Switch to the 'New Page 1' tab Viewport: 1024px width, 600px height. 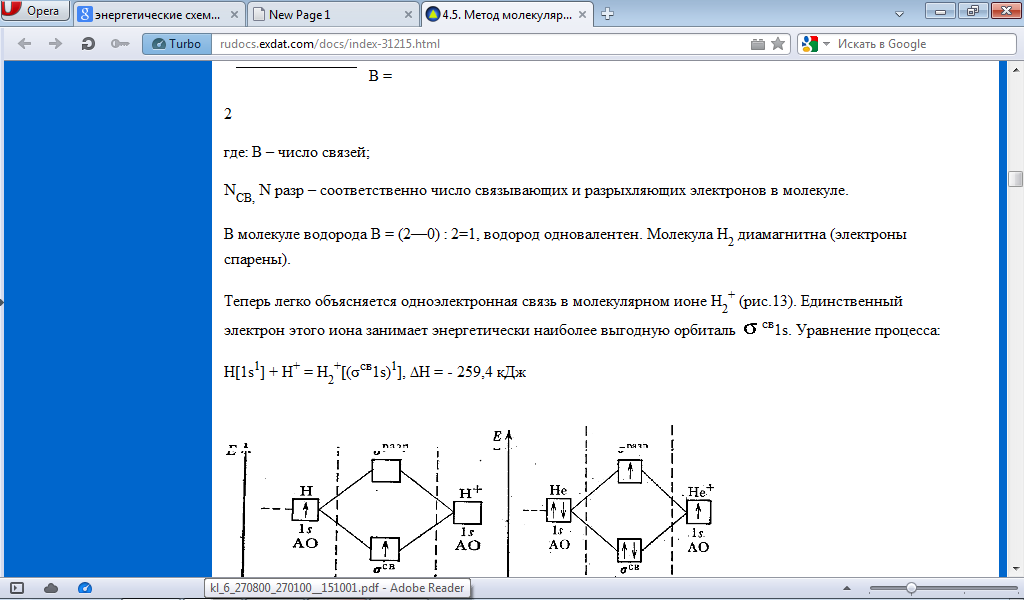click(x=333, y=14)
